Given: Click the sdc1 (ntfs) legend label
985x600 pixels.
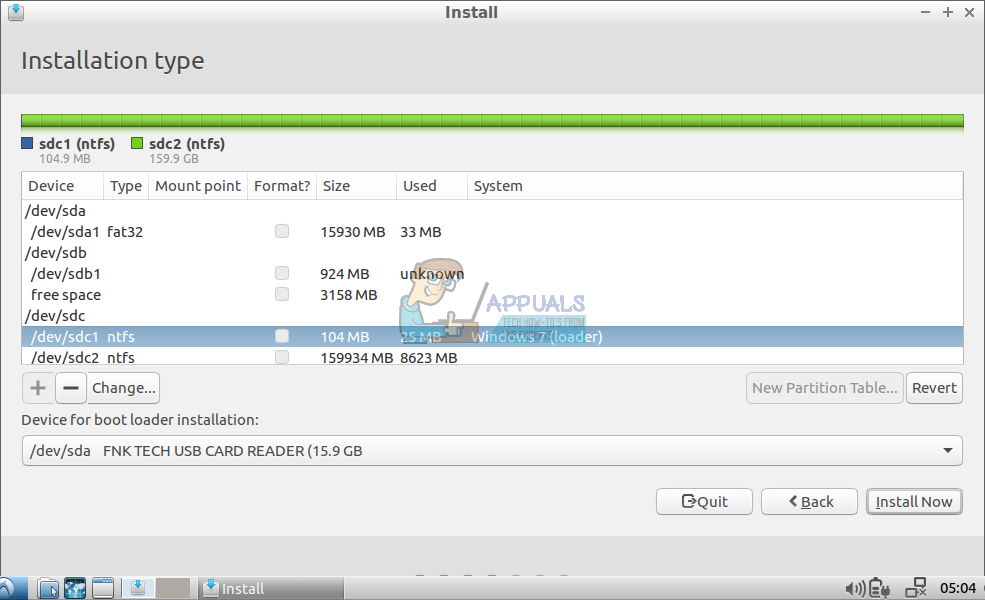Looking at the screenshot, I should pyautogui.click(x=77, y=144).
